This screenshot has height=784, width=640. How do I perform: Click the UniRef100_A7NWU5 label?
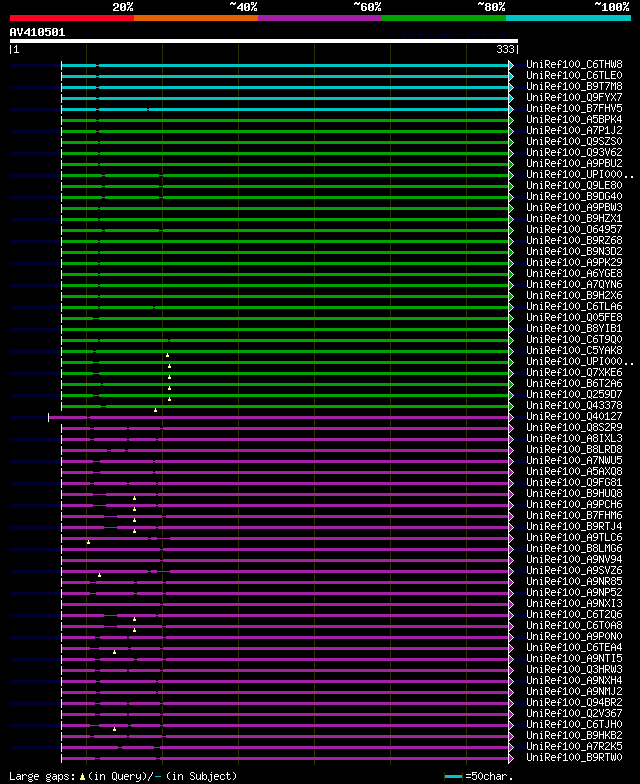point(574,460)
